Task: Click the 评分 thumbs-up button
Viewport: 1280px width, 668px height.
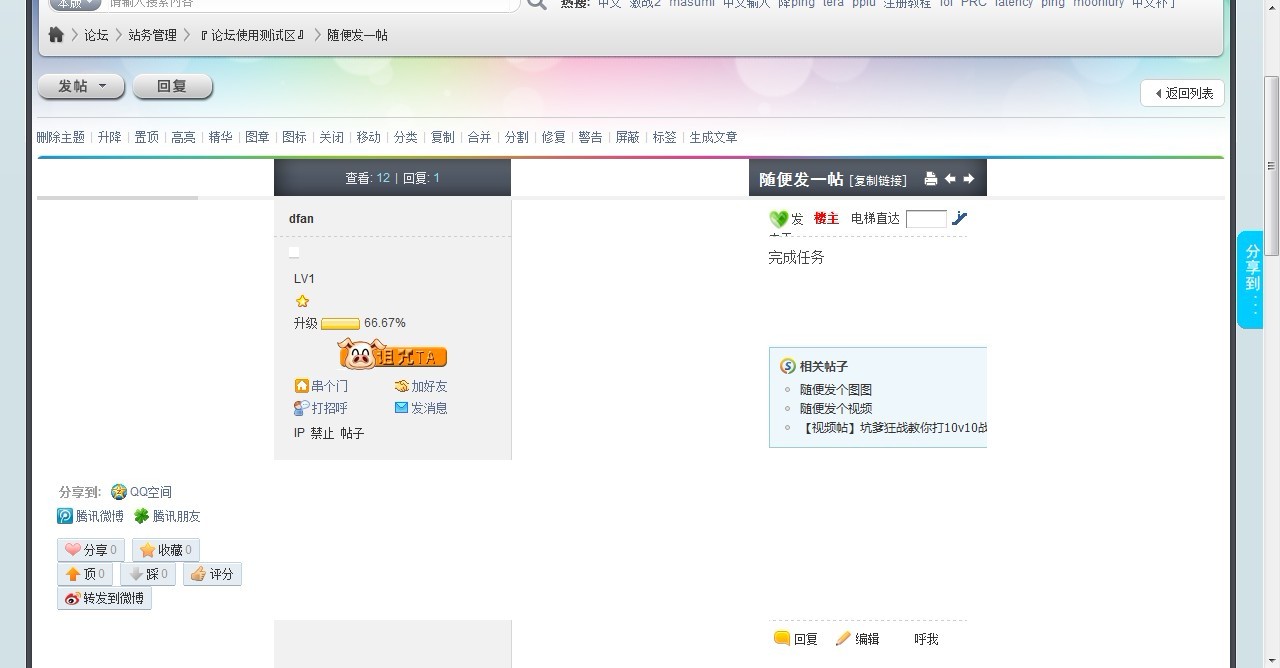Action: [x=212, y=574]
